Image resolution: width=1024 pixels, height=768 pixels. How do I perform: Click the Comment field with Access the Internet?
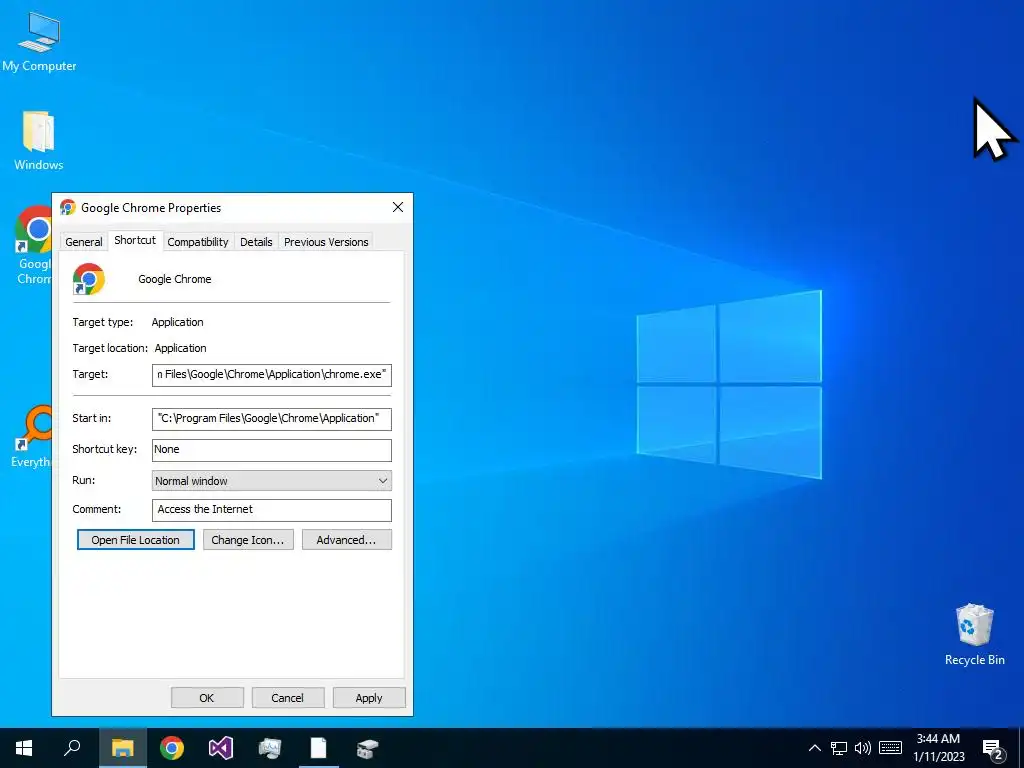click(272, 510)
